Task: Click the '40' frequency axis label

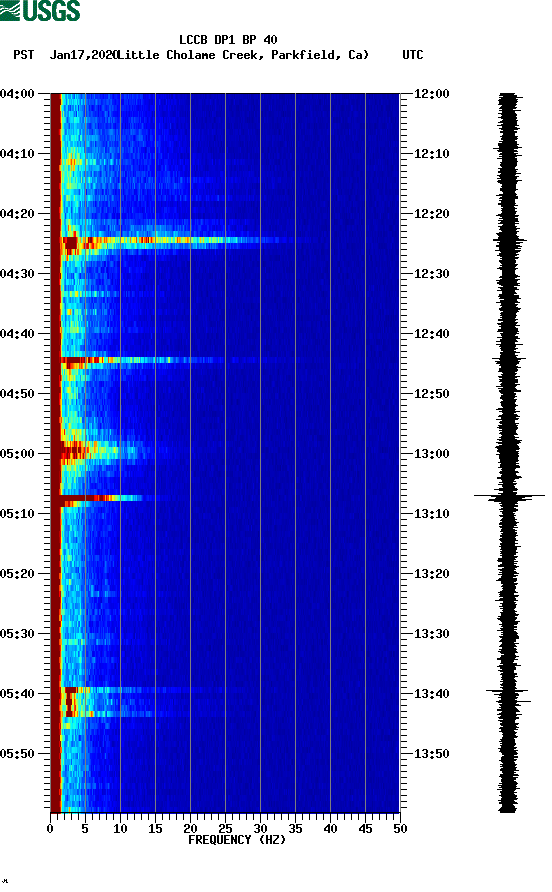Action: (331, 829)
